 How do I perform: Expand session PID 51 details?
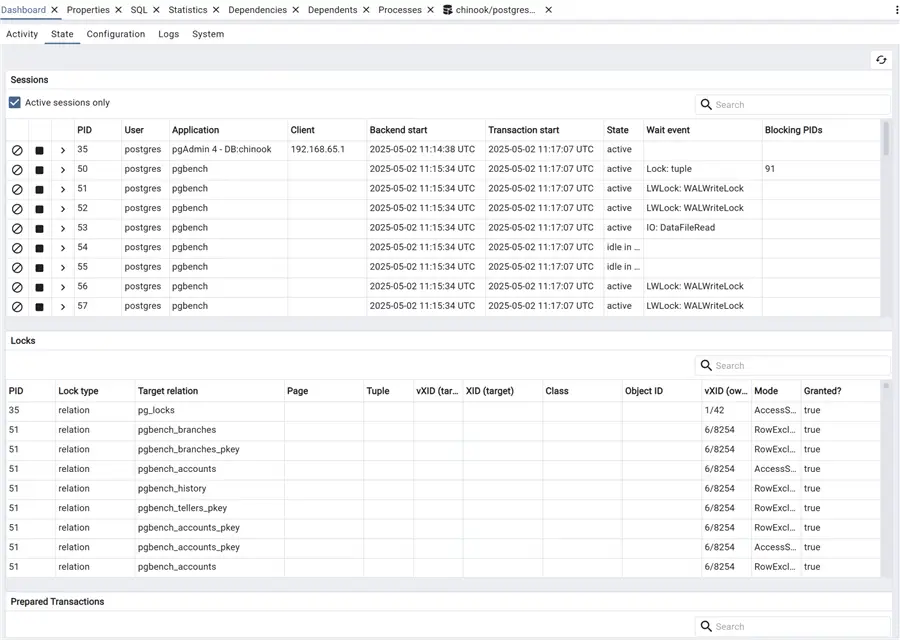[62, 188]
